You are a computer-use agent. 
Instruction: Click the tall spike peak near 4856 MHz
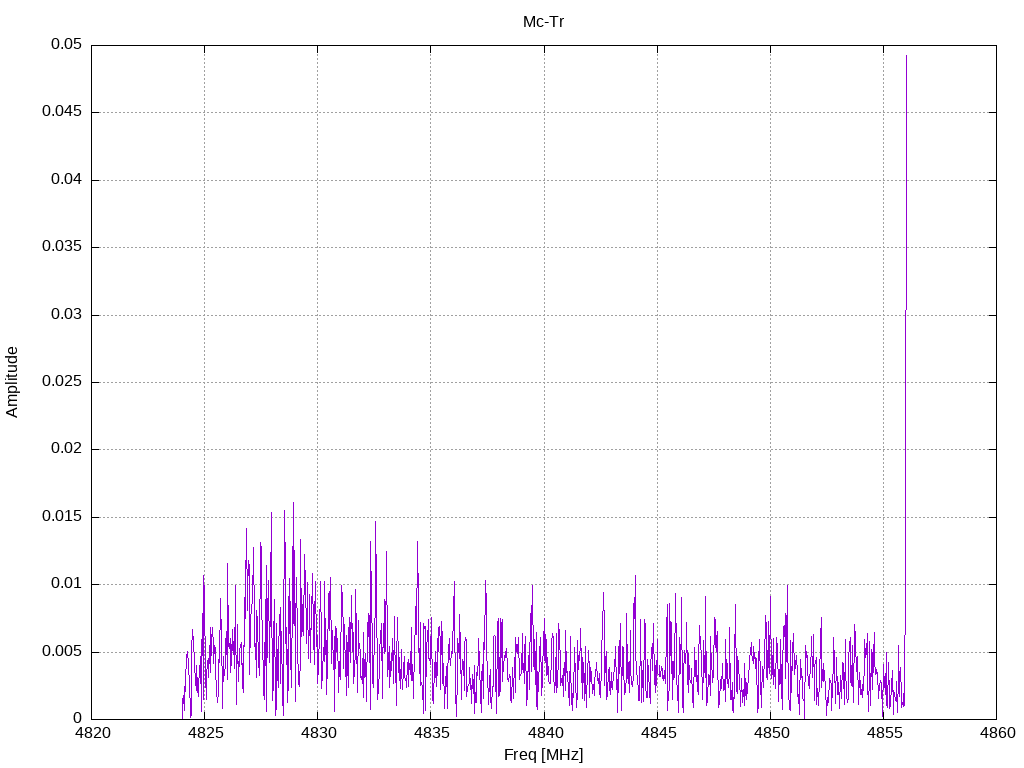coord(906,56)
